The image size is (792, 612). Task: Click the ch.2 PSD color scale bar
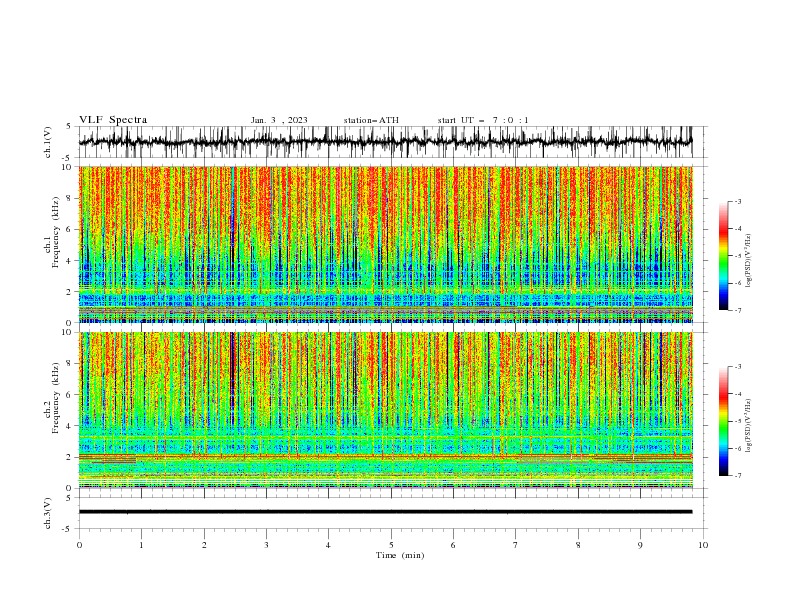(723, 421)
